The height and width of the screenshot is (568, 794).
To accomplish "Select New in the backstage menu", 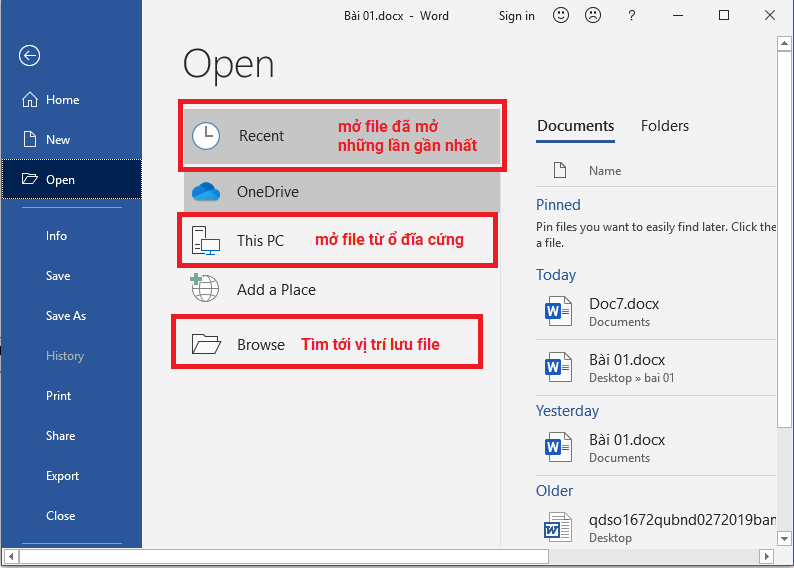I will 72,140.
